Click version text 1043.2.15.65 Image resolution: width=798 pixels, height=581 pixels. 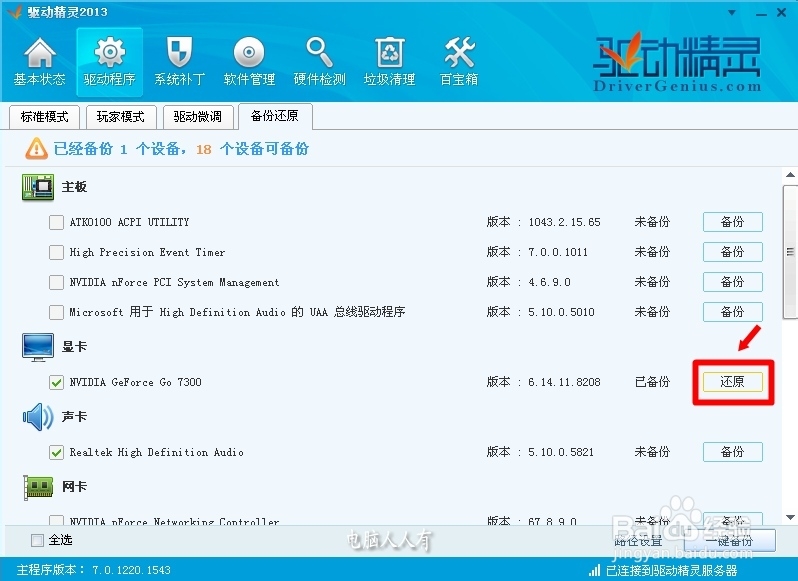(564, 222)
